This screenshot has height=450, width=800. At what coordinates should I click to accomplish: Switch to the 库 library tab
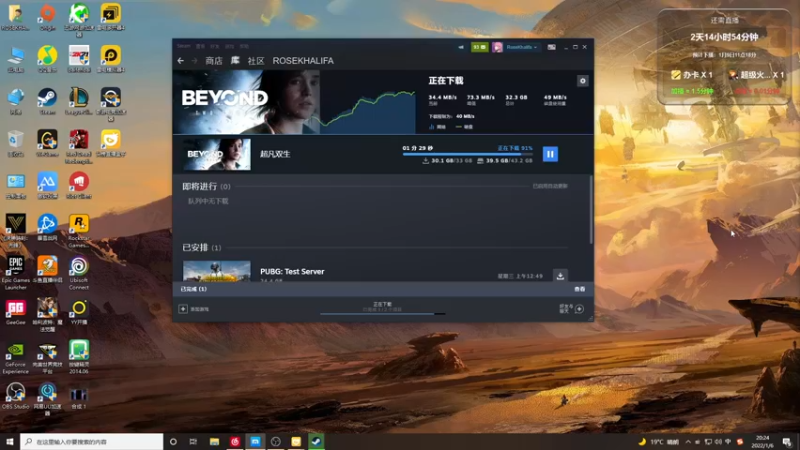click(235, 60)
